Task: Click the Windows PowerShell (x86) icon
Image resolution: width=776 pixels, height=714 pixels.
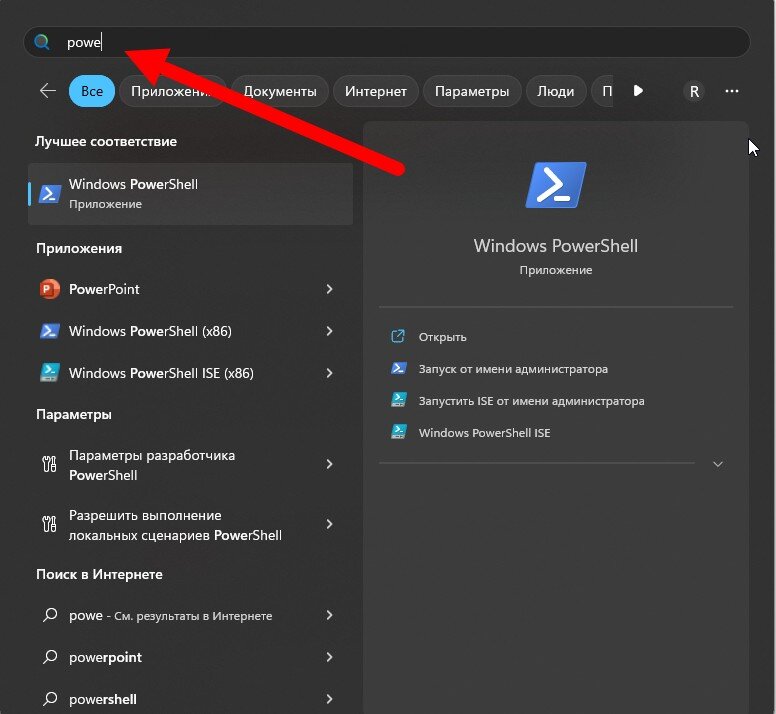Action: (x=49, y=331)
